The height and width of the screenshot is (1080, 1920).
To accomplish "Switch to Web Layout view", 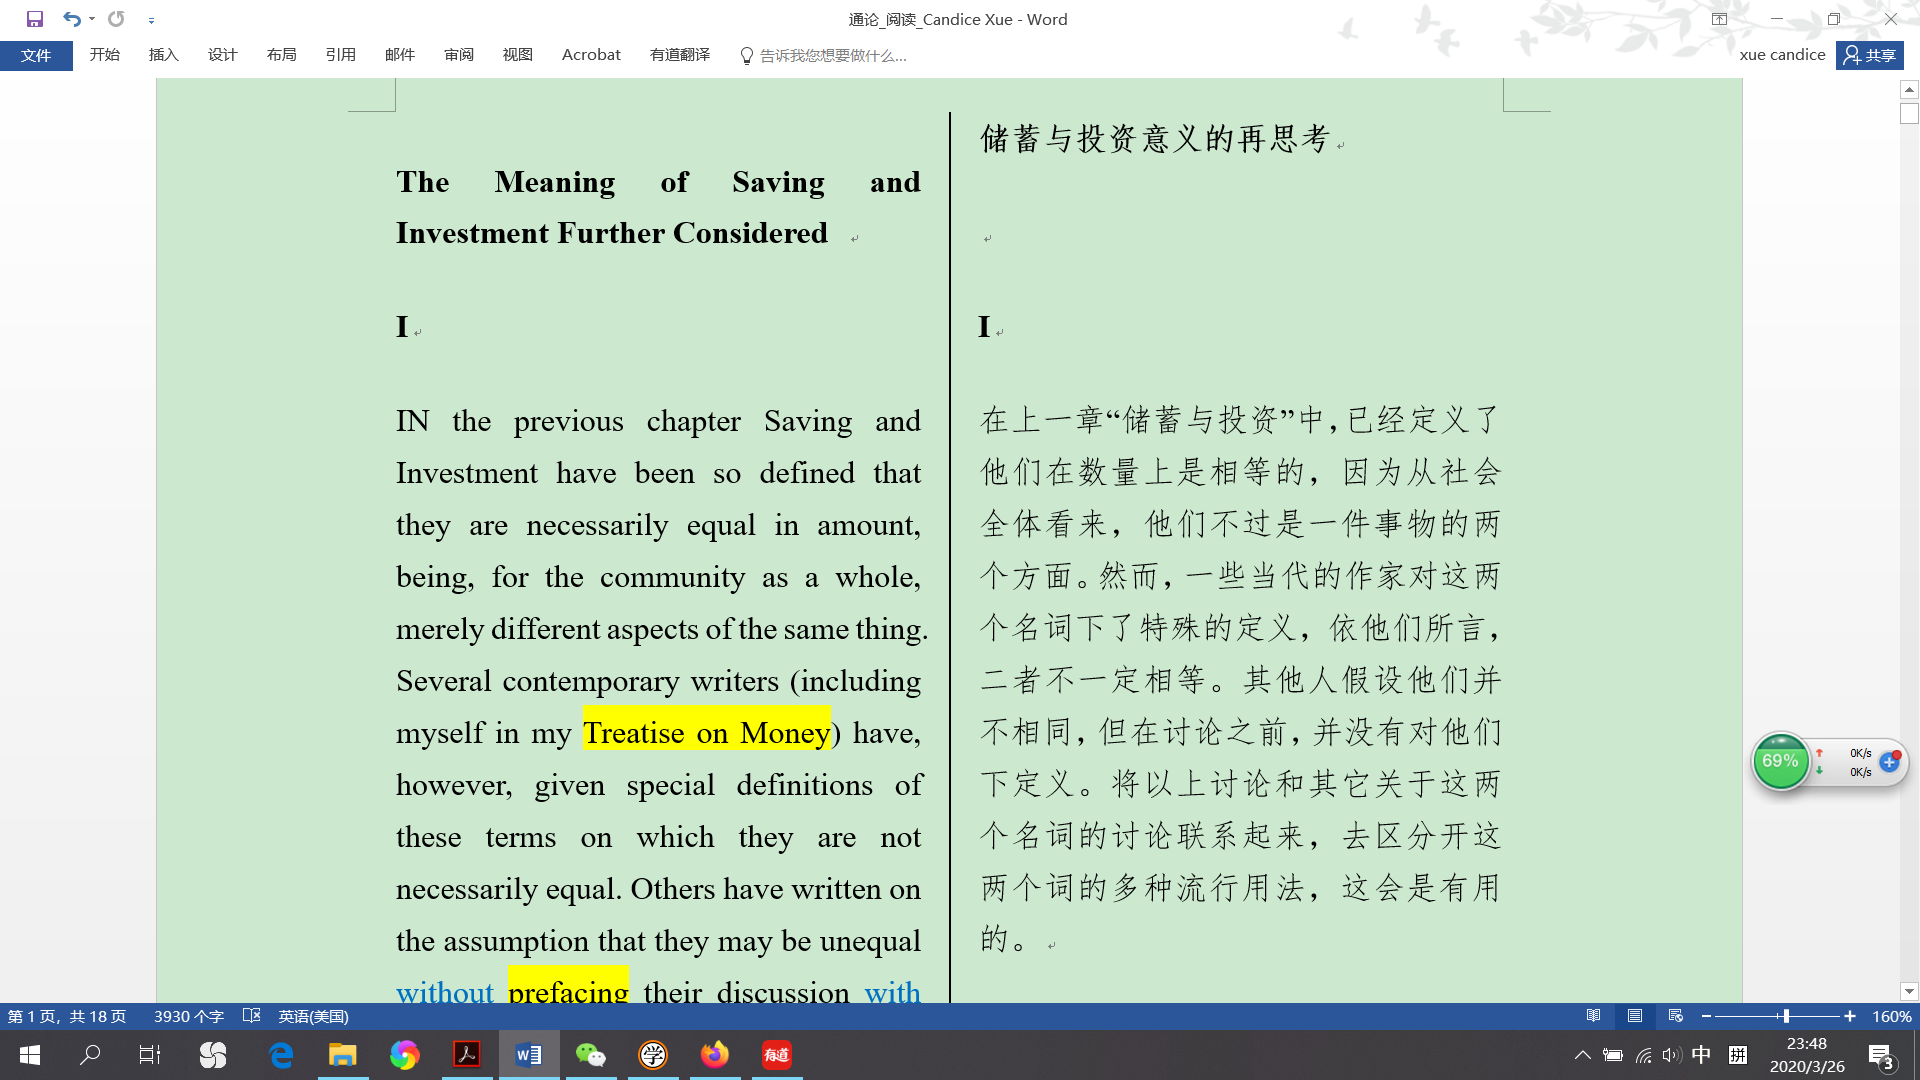I will point(1676,1016).
